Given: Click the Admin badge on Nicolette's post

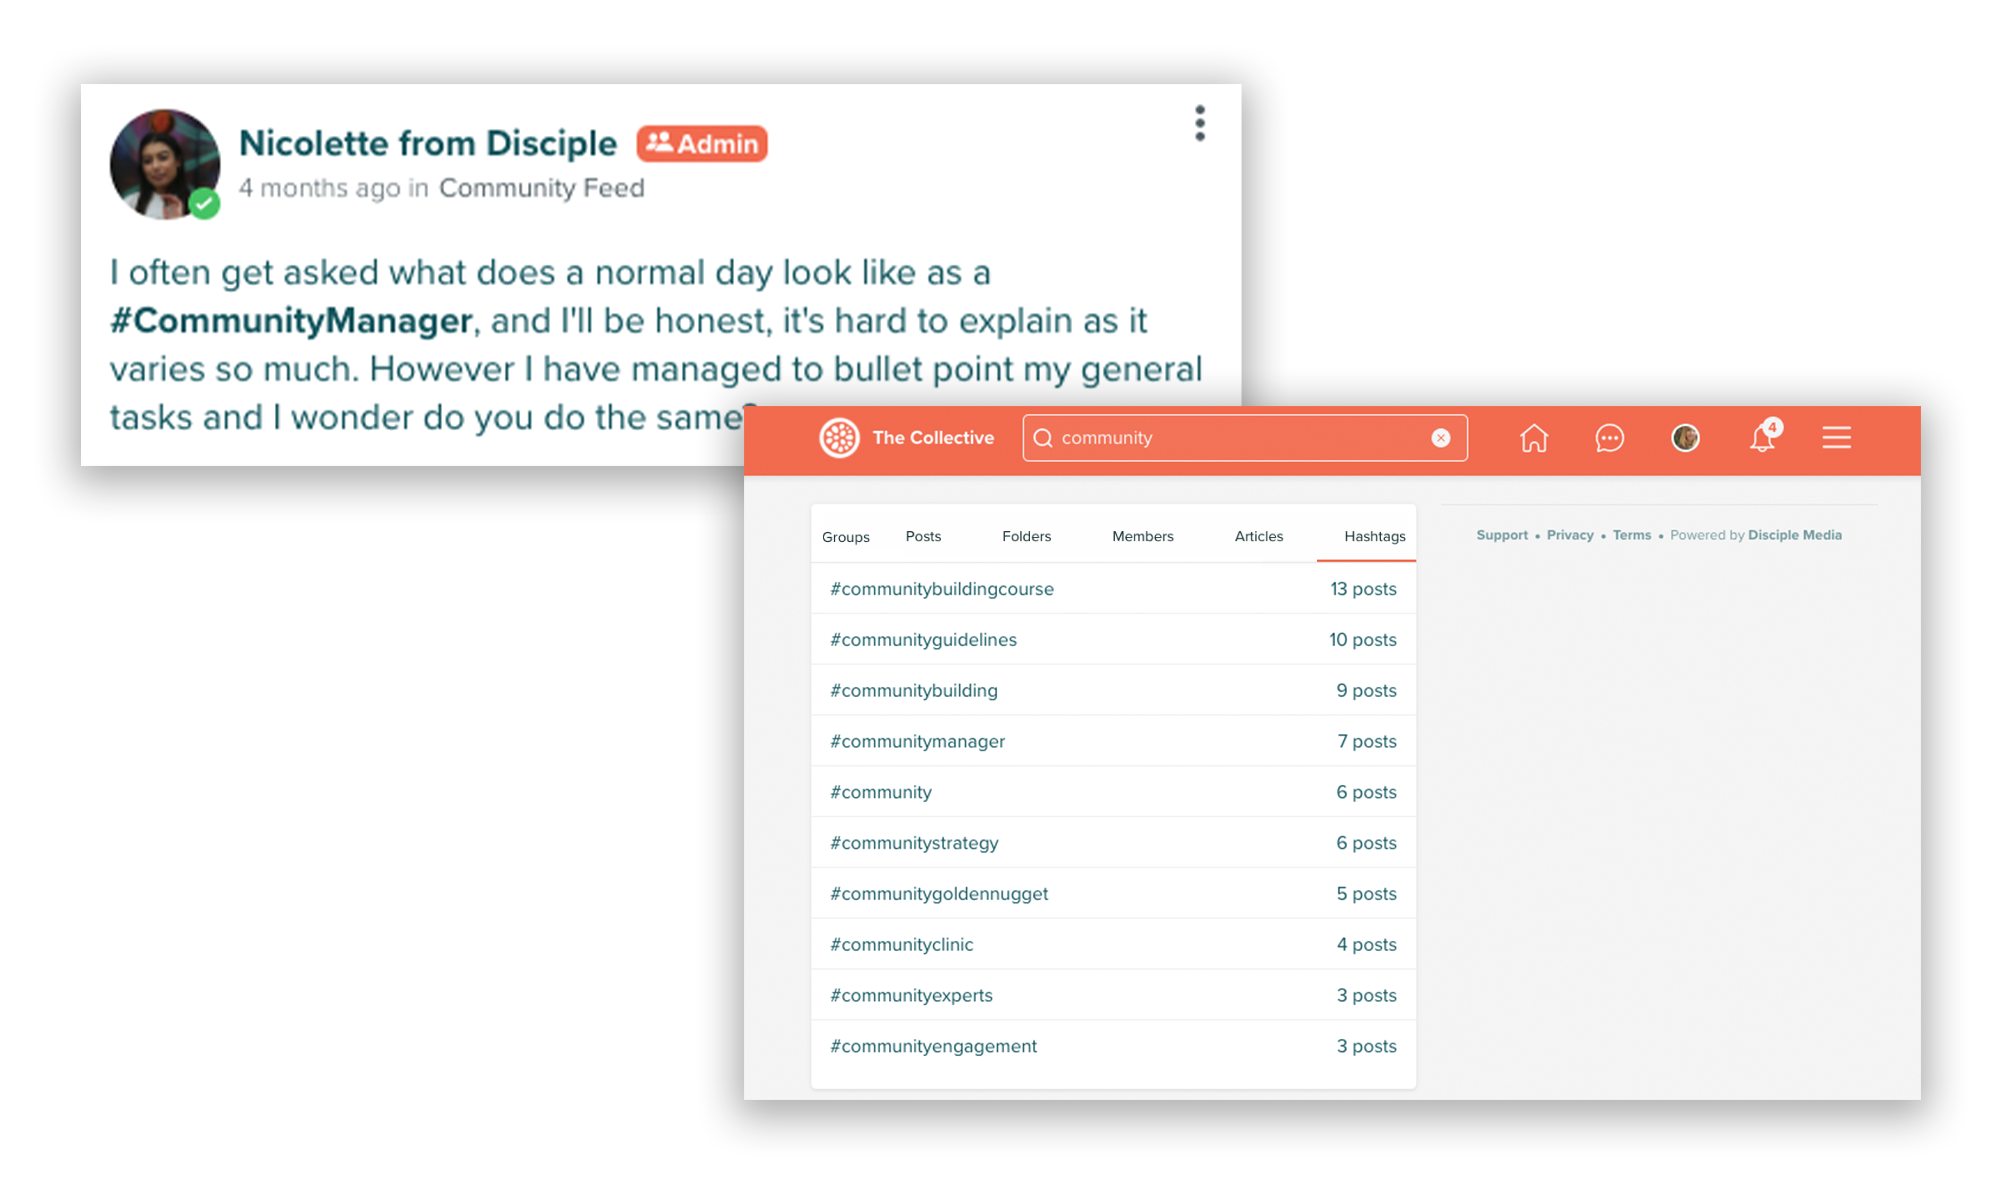Looking at the screenshot, I should [701, 144].
